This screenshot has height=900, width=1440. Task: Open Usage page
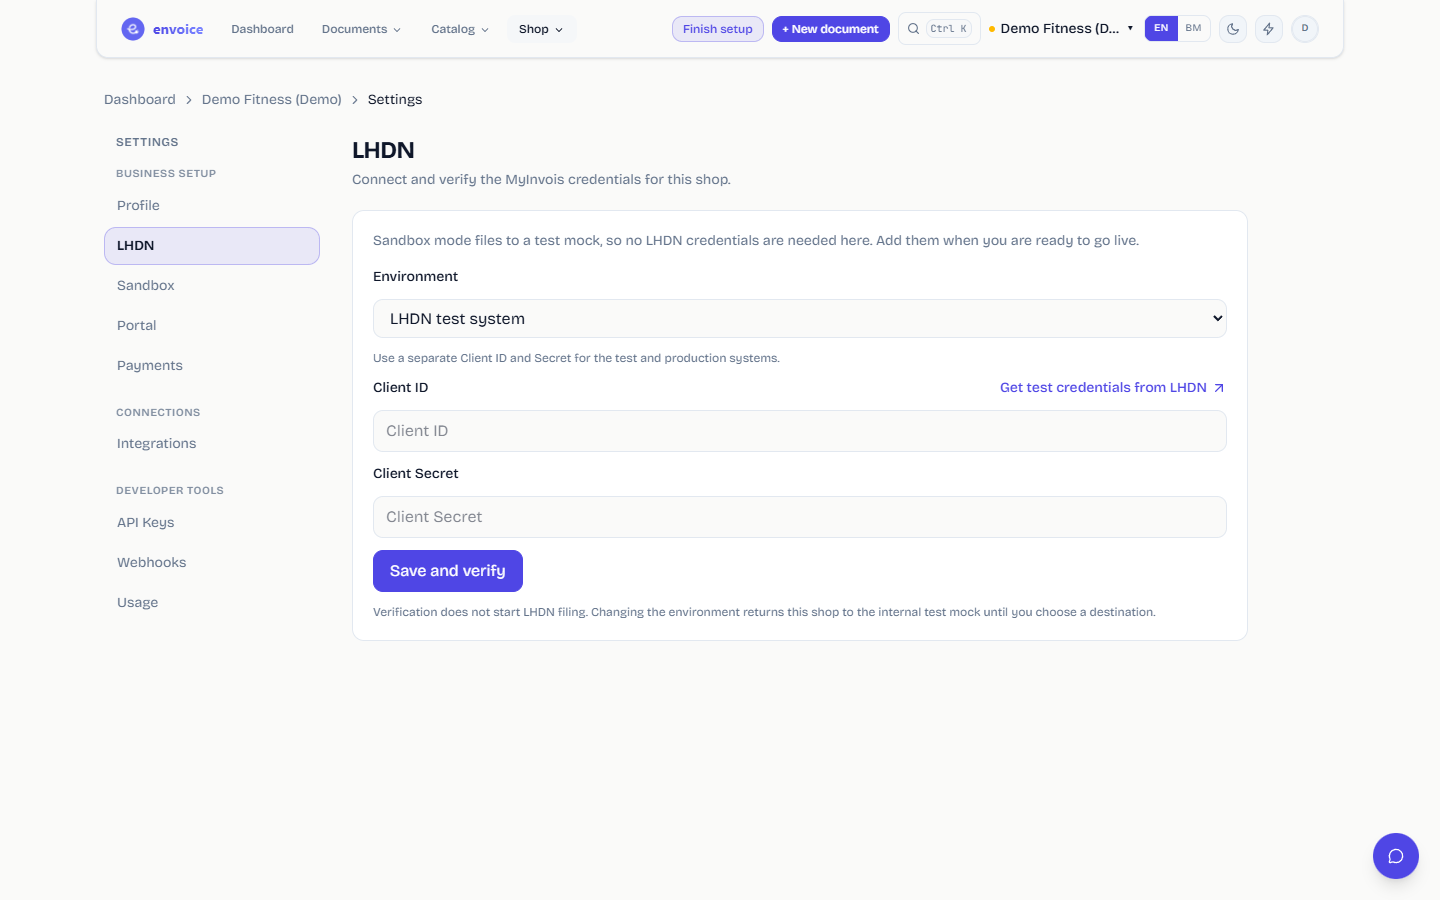pyautogui.click(x=212, y=603)
